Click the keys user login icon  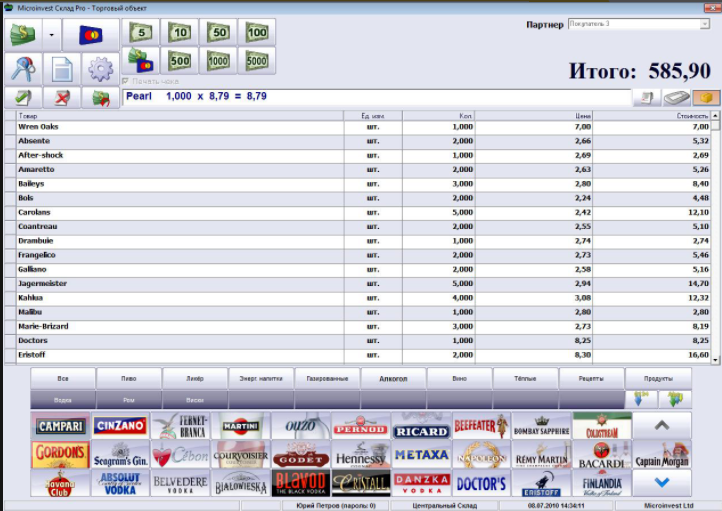coord(22,69)
